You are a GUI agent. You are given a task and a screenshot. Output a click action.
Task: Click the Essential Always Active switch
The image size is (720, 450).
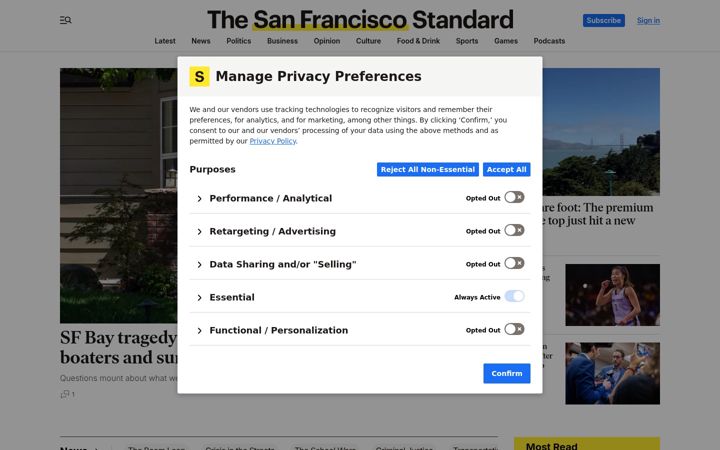point(514,297)
